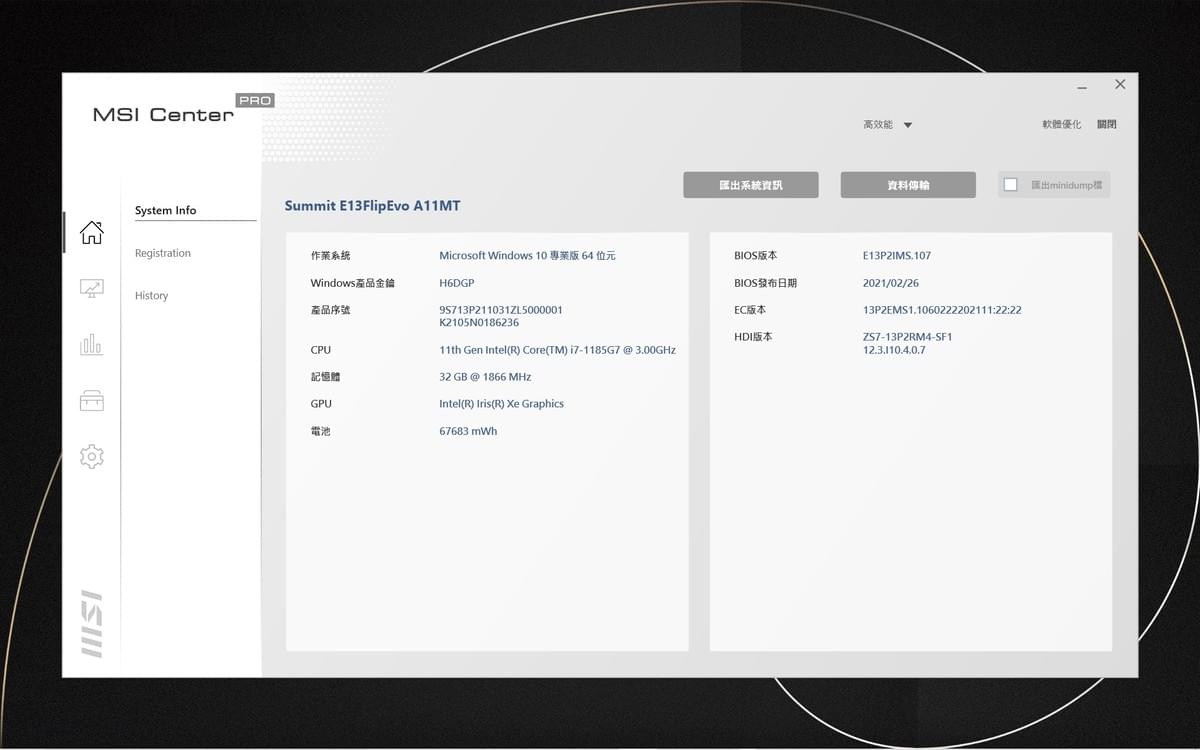Open the settings gear icon in sidebar

[x=91, y=457]
